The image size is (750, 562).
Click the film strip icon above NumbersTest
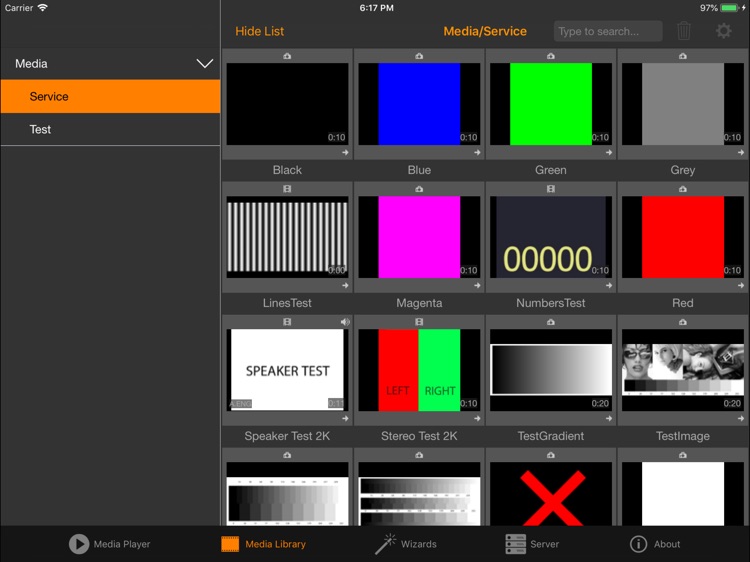click(x=551, y=189)
